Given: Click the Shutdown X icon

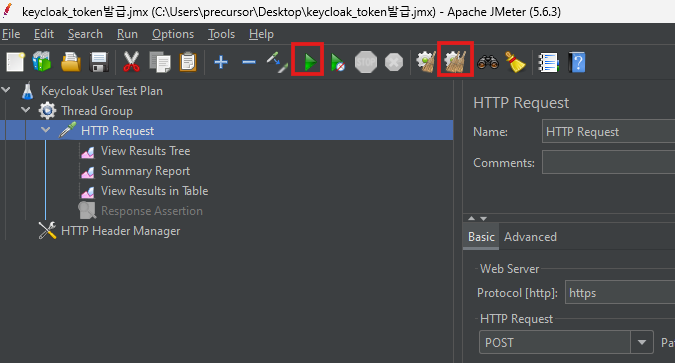Looking at the screenshot, I should 393,62.
